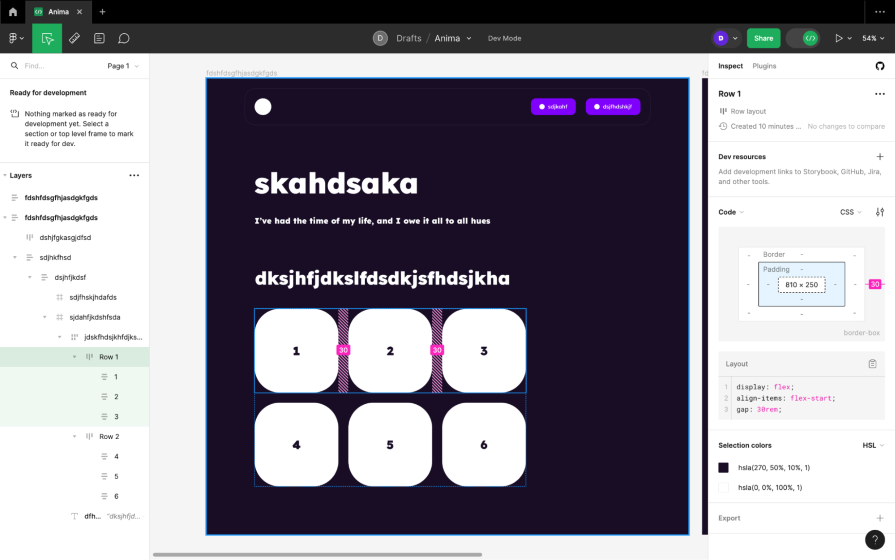
Task: Copy the Layout code with clipboard icon
Action: pyautogui.click(x=872, y=364)
